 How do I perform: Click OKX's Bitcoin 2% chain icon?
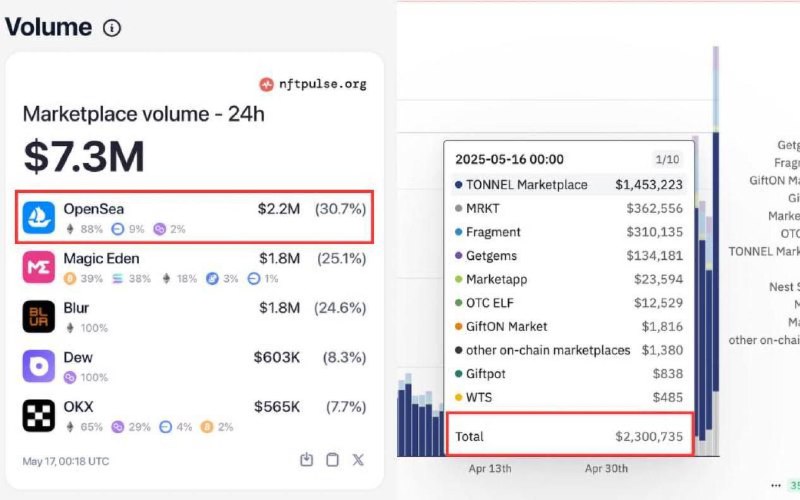click(207, 427)
